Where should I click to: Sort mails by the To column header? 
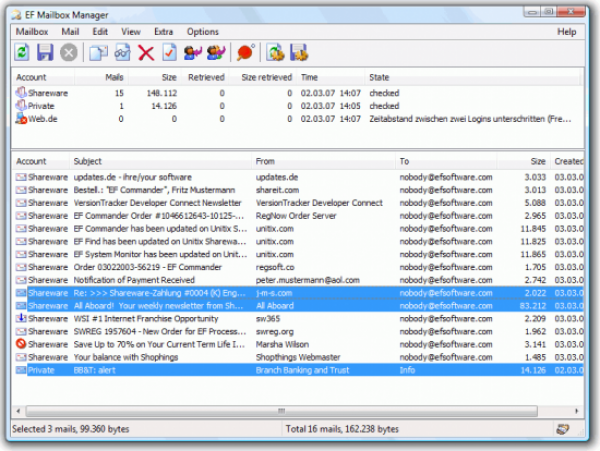pyautogui.click(x=446, y=161)
